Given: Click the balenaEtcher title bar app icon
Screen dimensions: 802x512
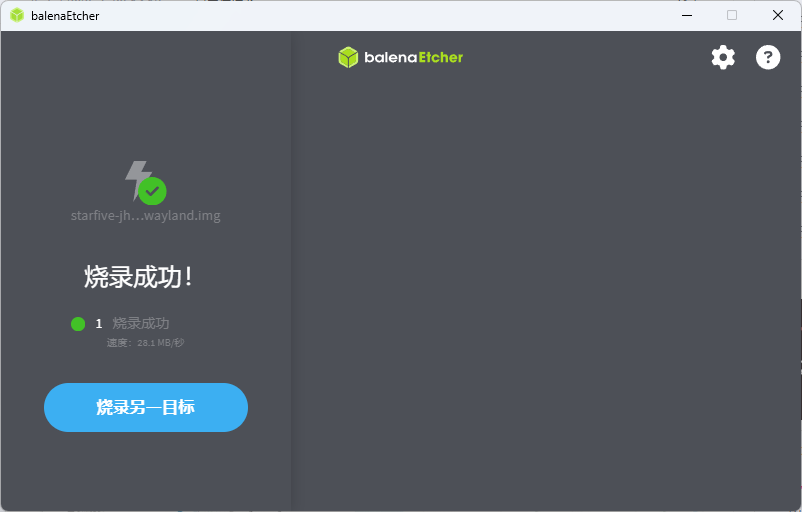Looking at the screenshot, I should (x=17, y=15).
